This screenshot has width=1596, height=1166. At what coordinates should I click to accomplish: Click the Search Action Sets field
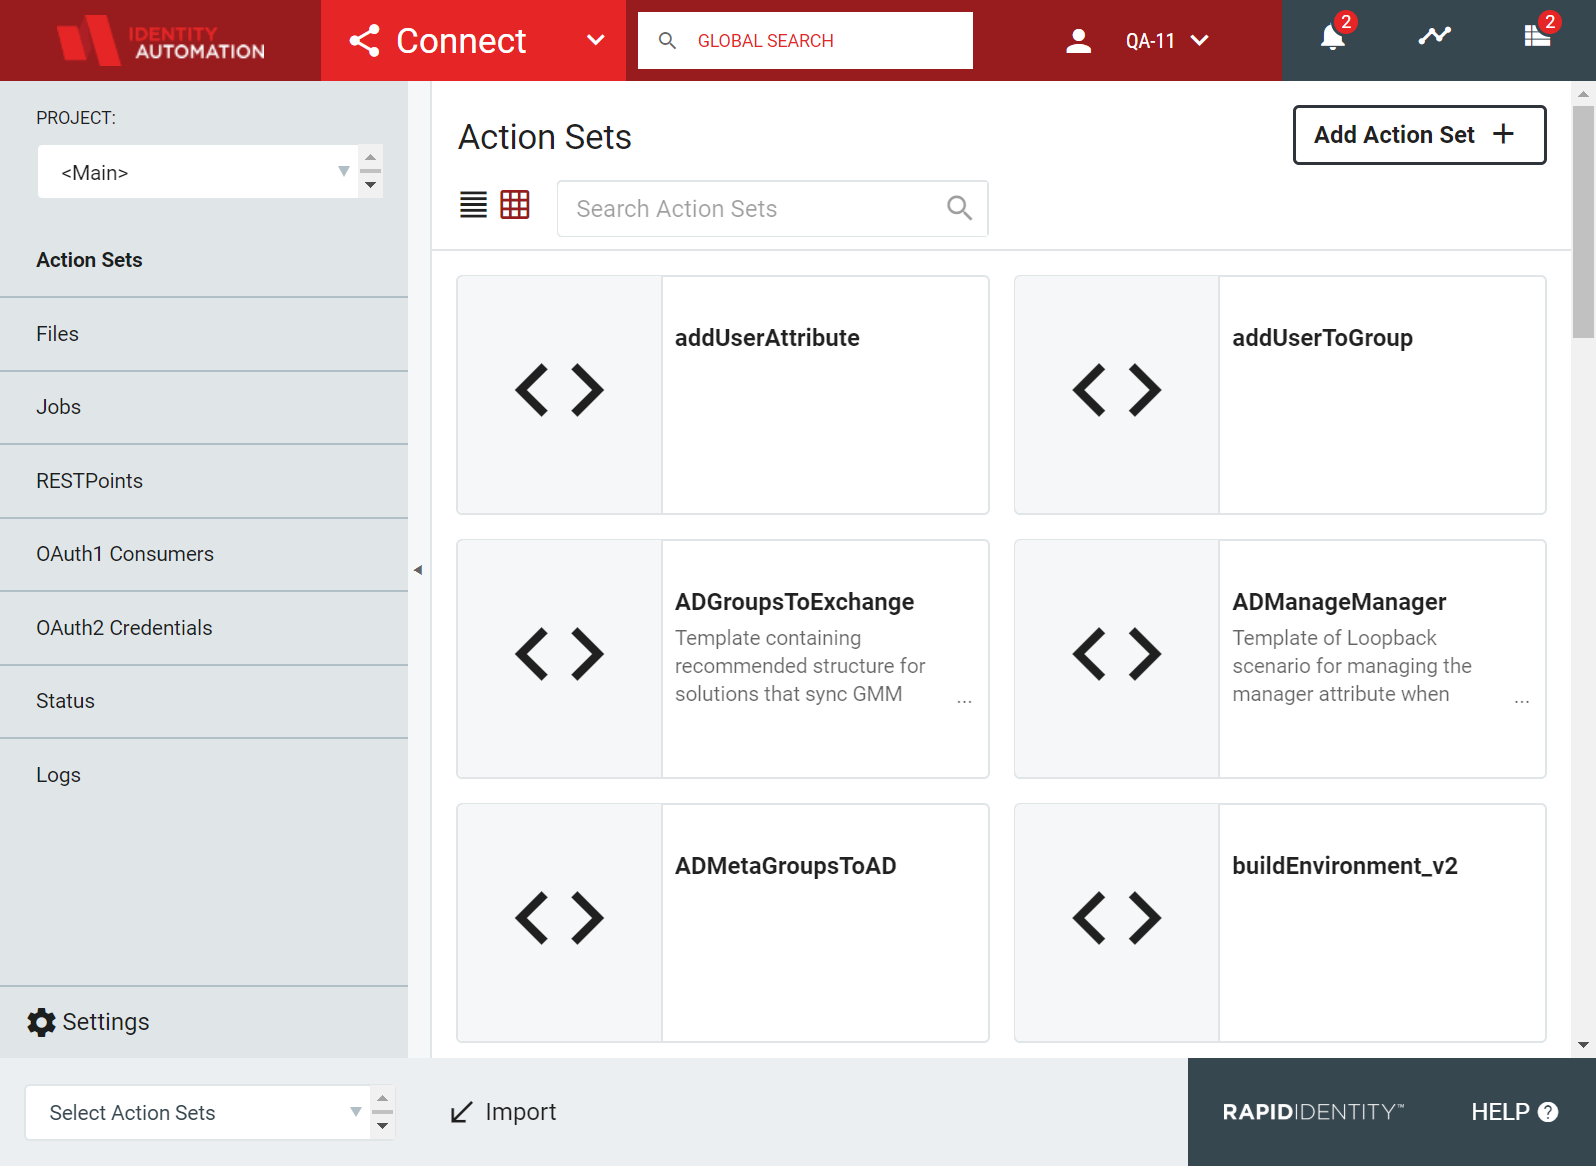(772, 209)
